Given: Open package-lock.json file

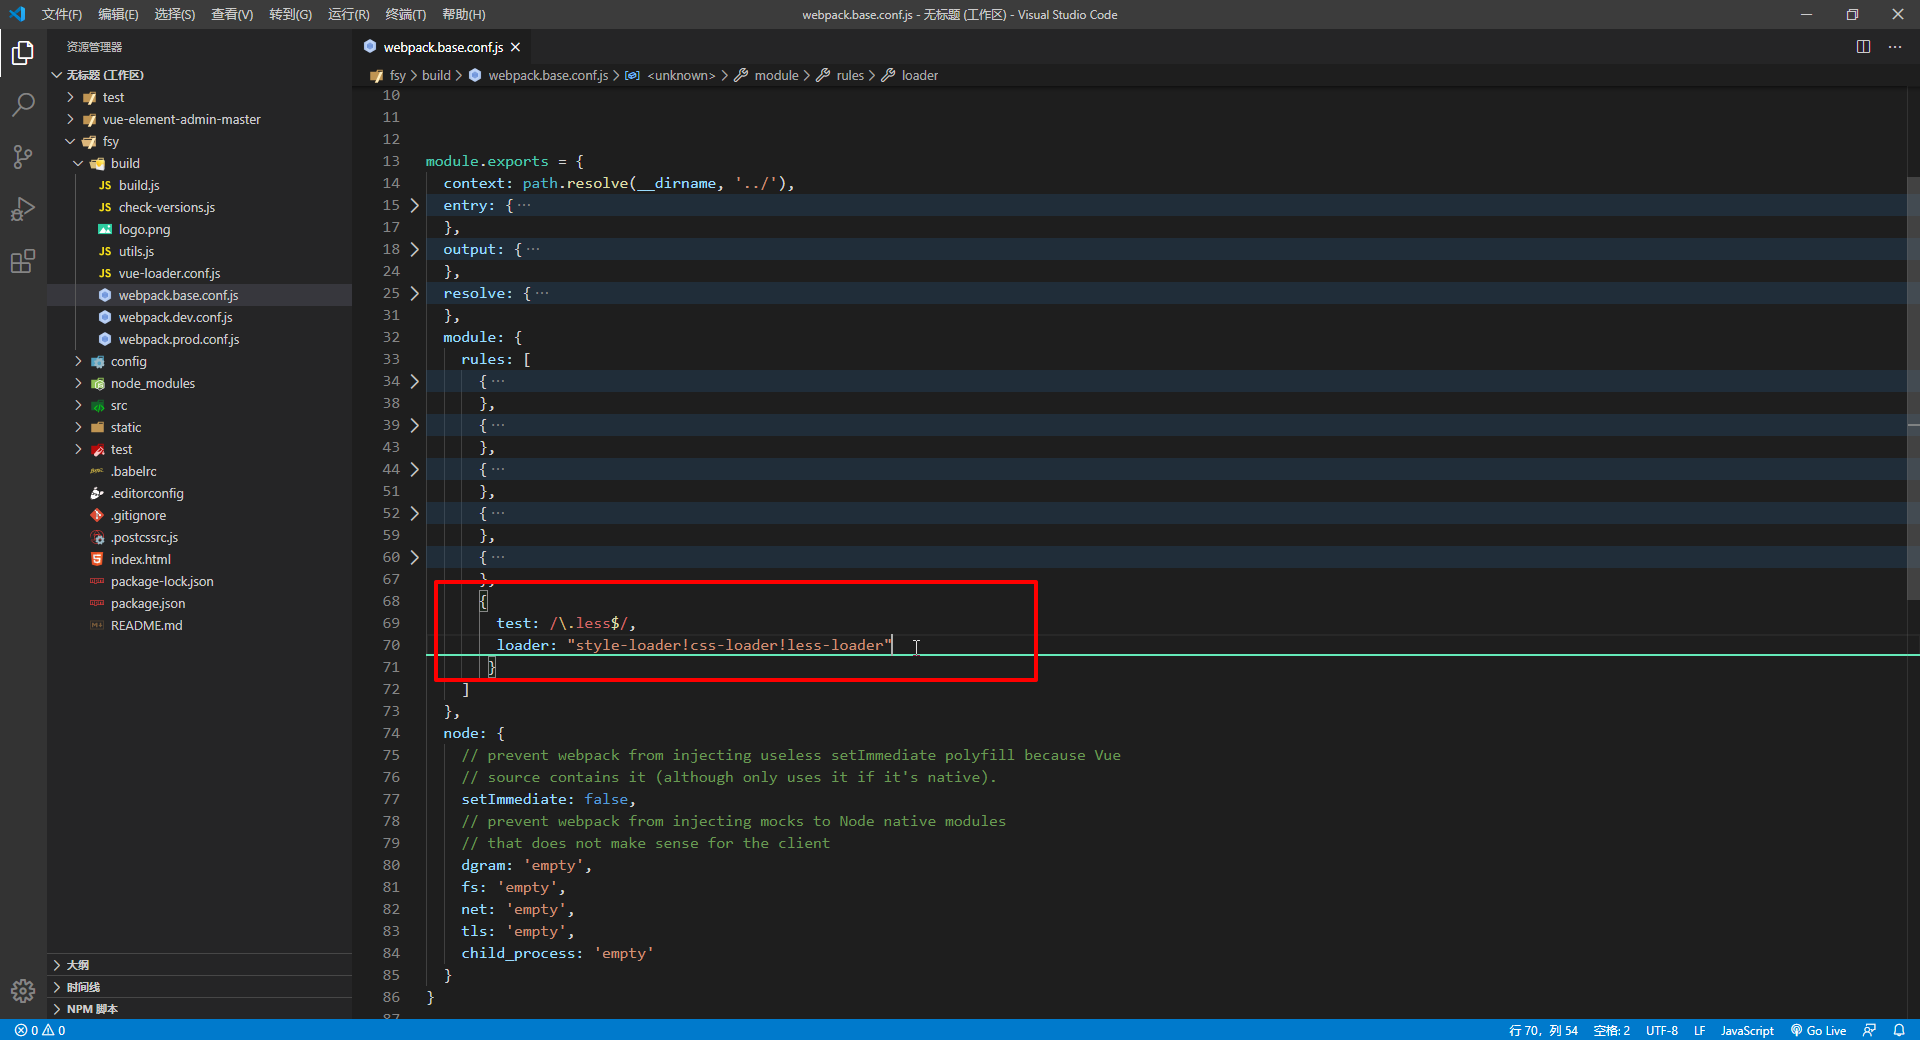Looking at the screenshot, I should click(x=199, y=581).
